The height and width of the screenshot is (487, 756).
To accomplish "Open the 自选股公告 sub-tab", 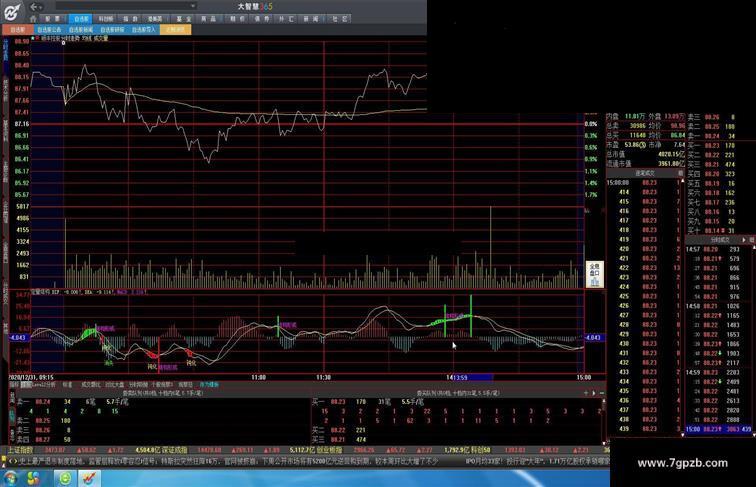I will pyautogui.click(x=49, y=29).
